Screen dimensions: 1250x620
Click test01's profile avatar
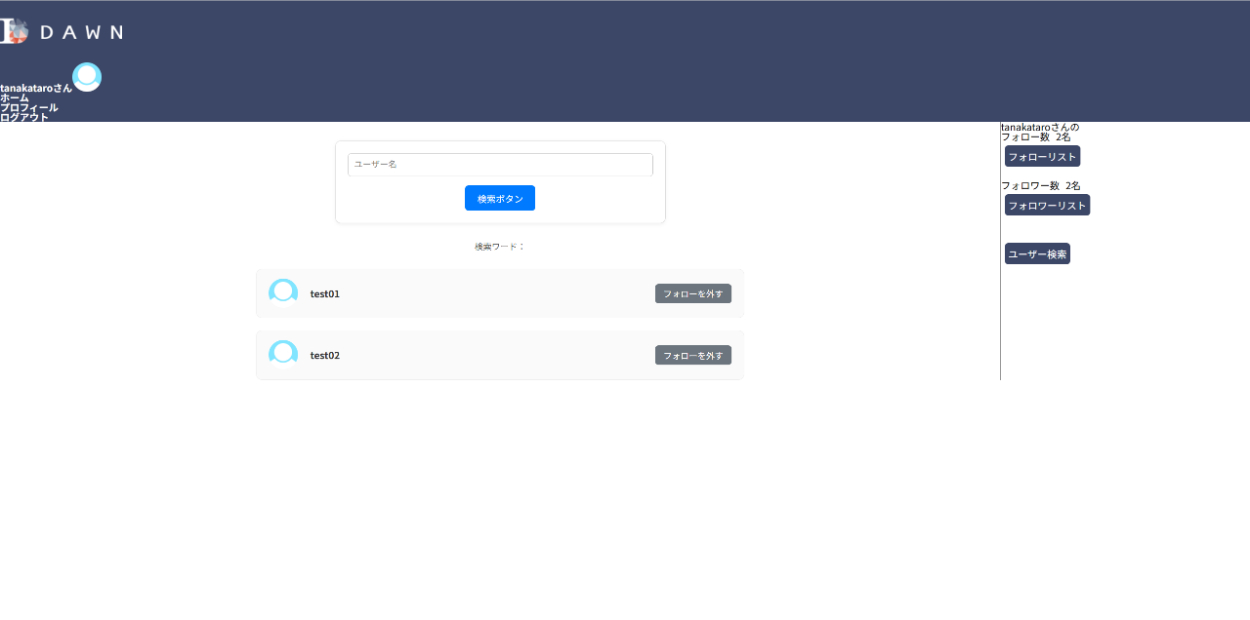click(x=283, y=293)
